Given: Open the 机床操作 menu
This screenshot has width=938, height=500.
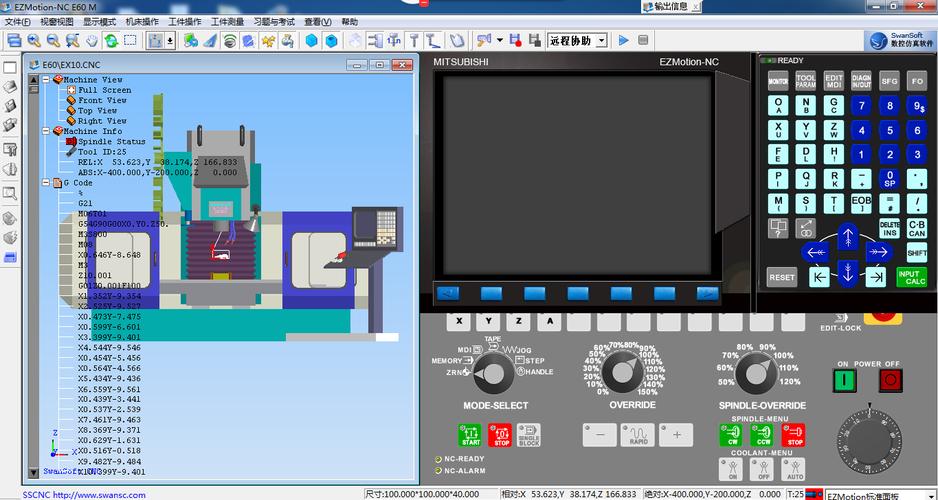Looking at the screenshot, I should [142, 21].
